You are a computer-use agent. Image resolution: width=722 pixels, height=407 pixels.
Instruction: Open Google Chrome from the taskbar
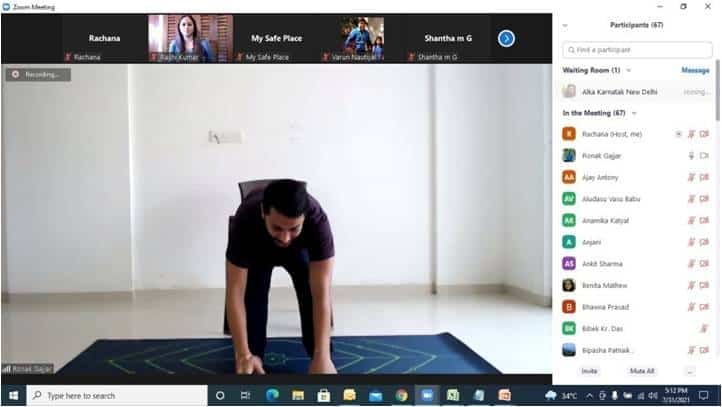[x=401, y=396]
